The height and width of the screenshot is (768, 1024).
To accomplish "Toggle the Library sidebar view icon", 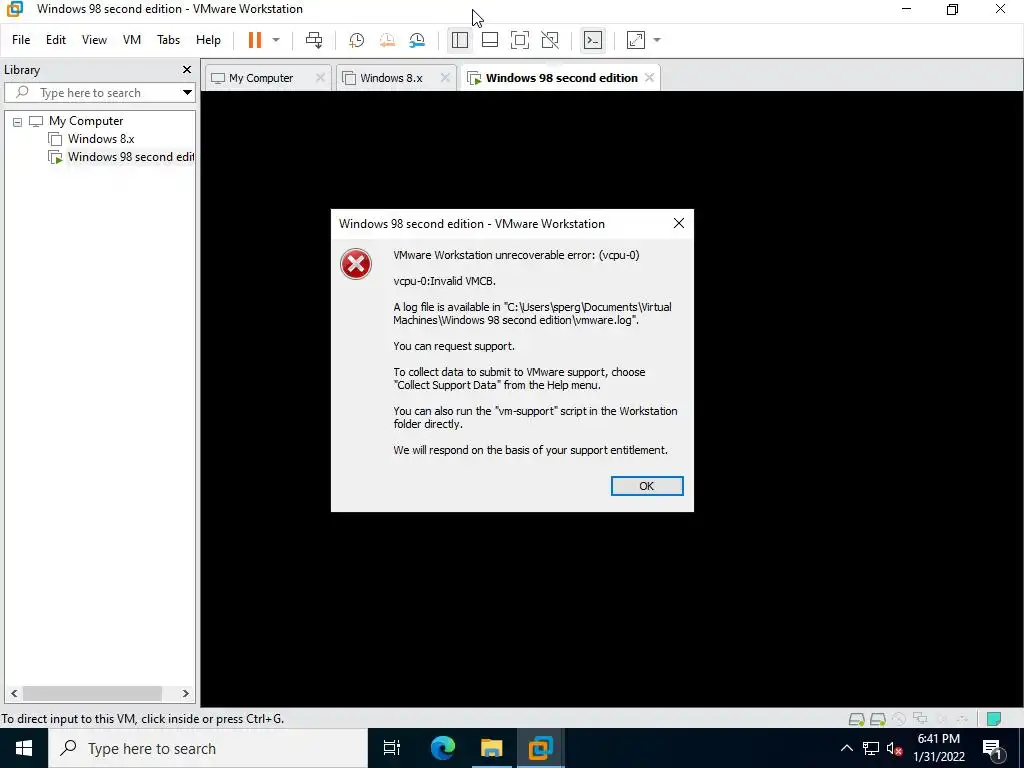I will point(460,40).
